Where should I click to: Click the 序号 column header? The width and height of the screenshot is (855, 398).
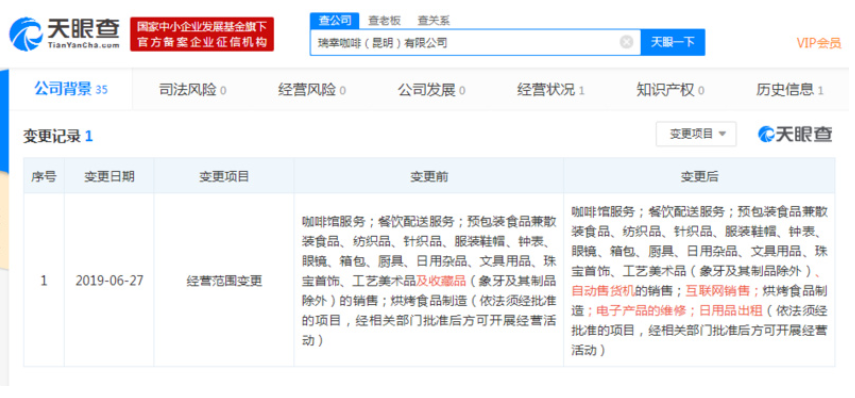[44, 176]
